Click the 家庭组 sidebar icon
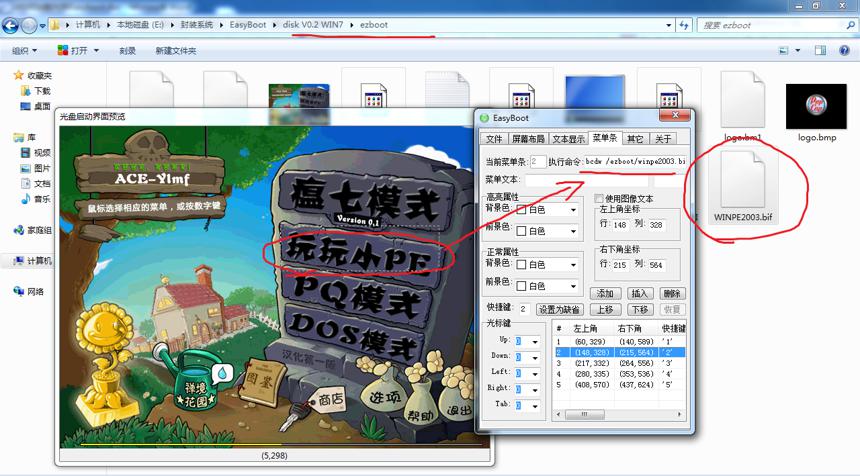860x476 pixels. [19, 230]
